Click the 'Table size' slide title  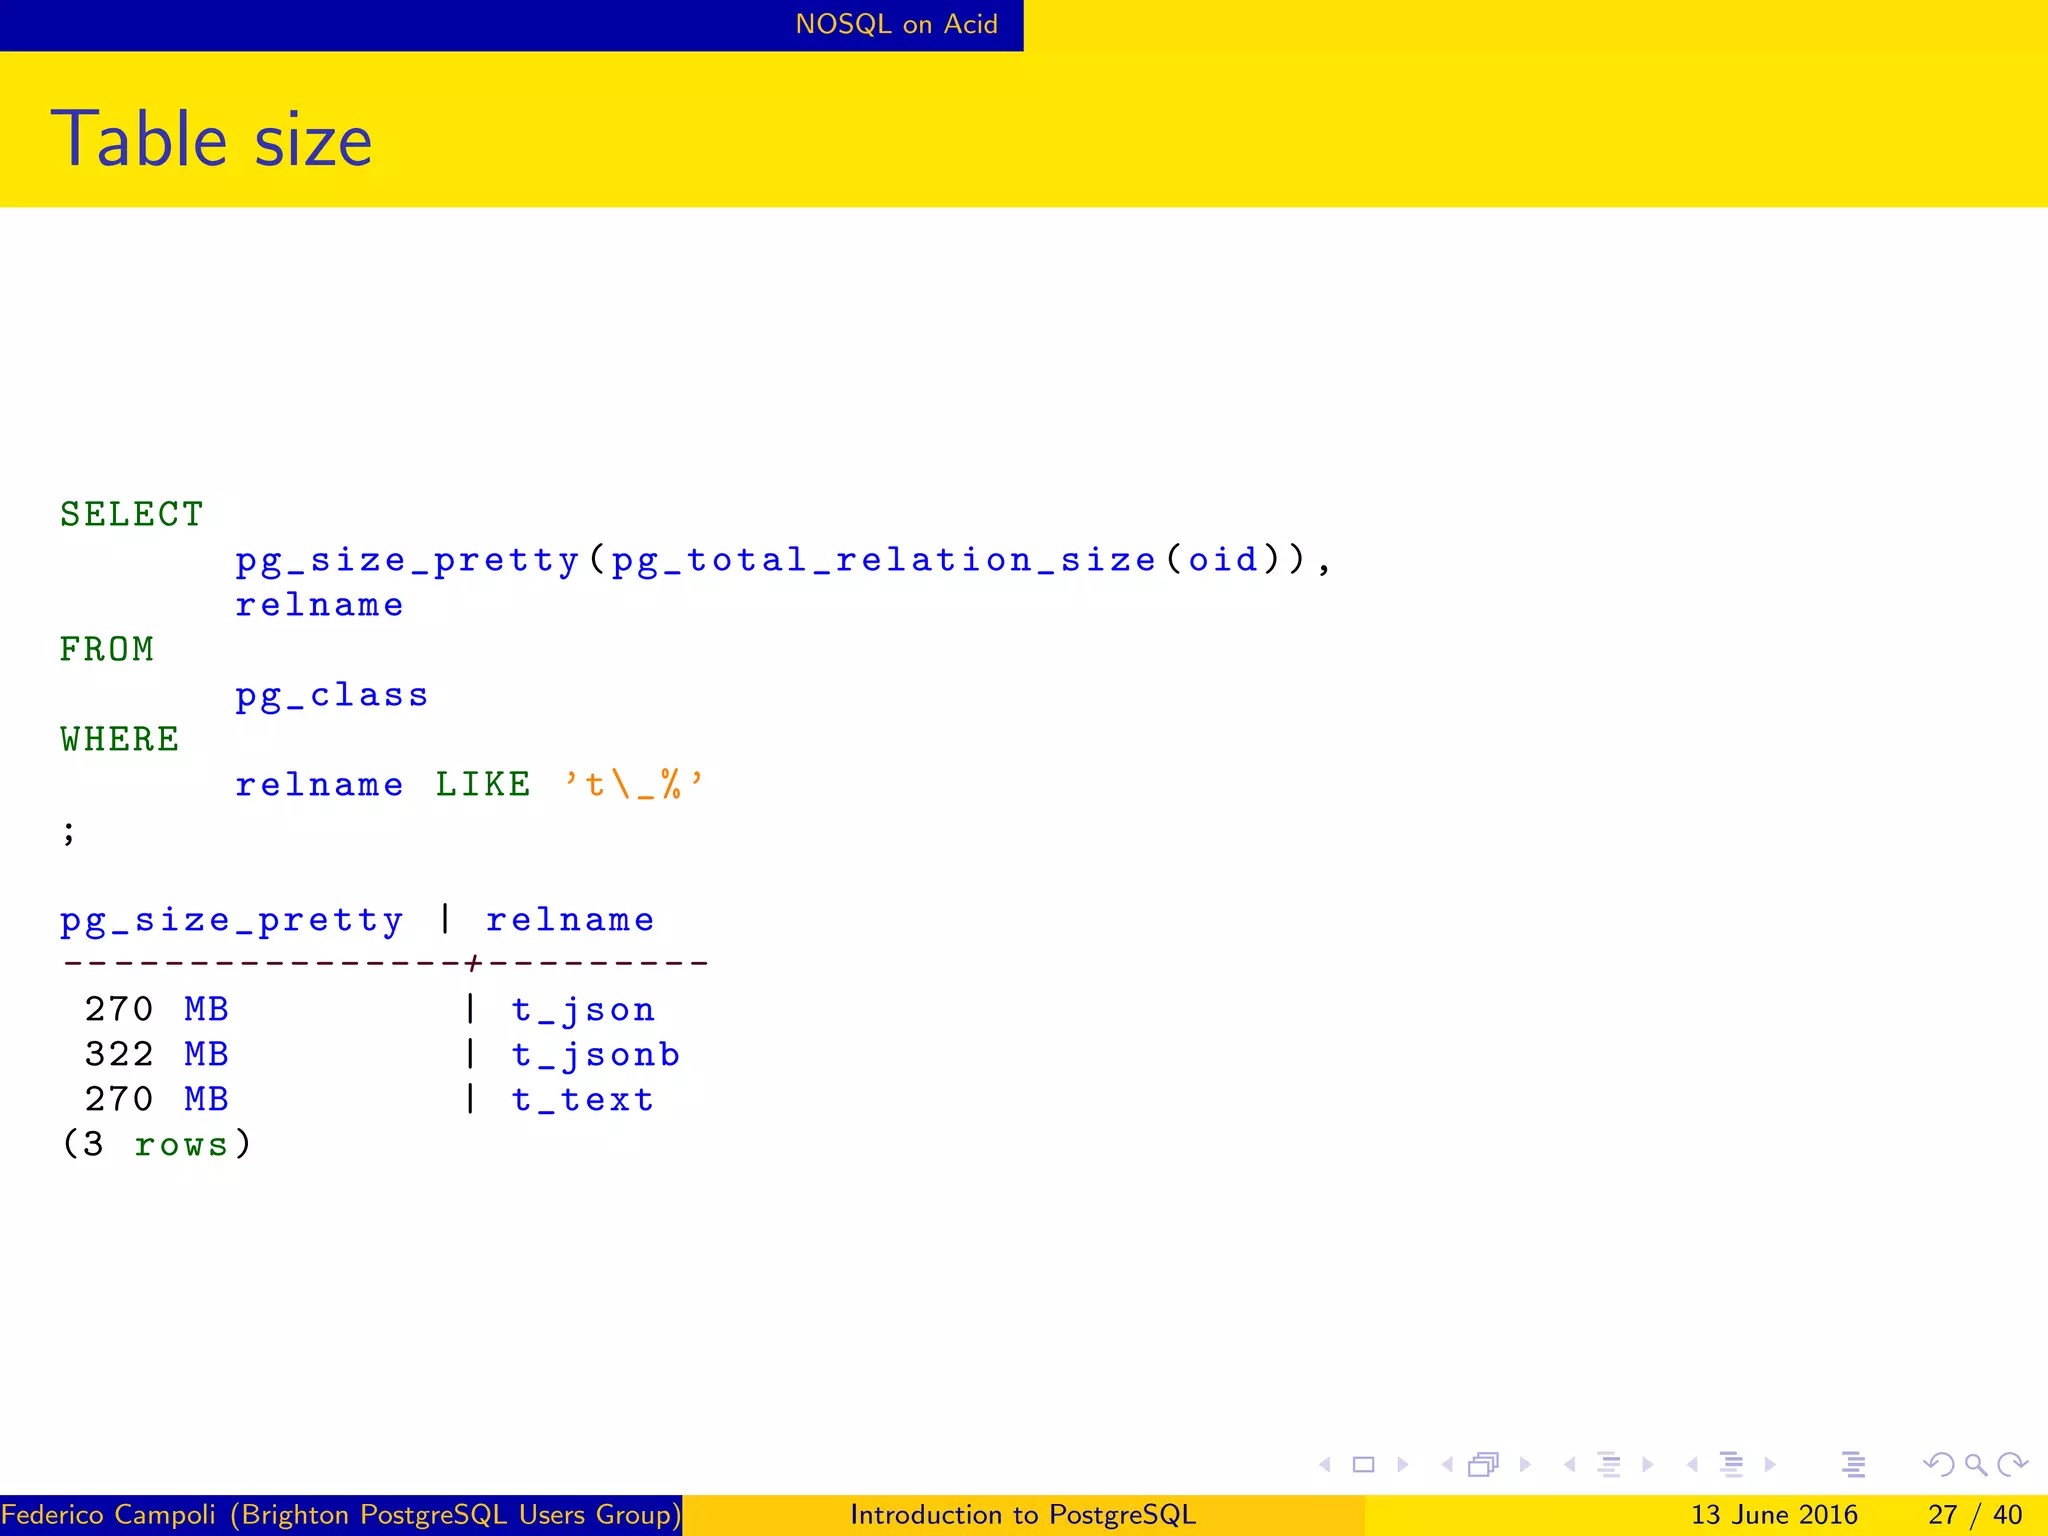point(211,139)
